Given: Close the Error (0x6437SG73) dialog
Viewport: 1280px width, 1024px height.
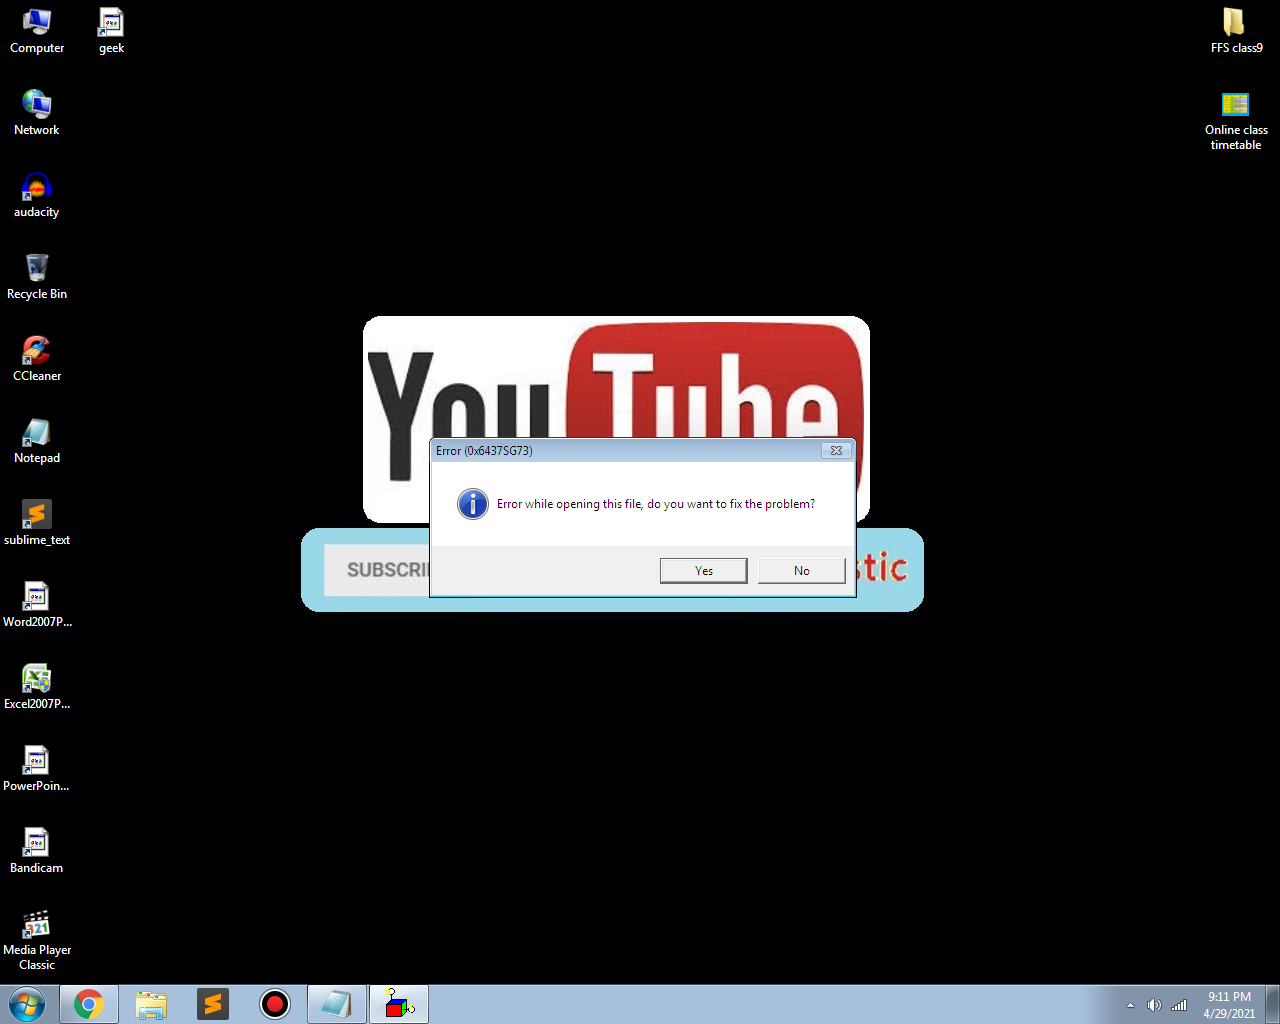Looking at the screenshot, I should click(837, 450).
